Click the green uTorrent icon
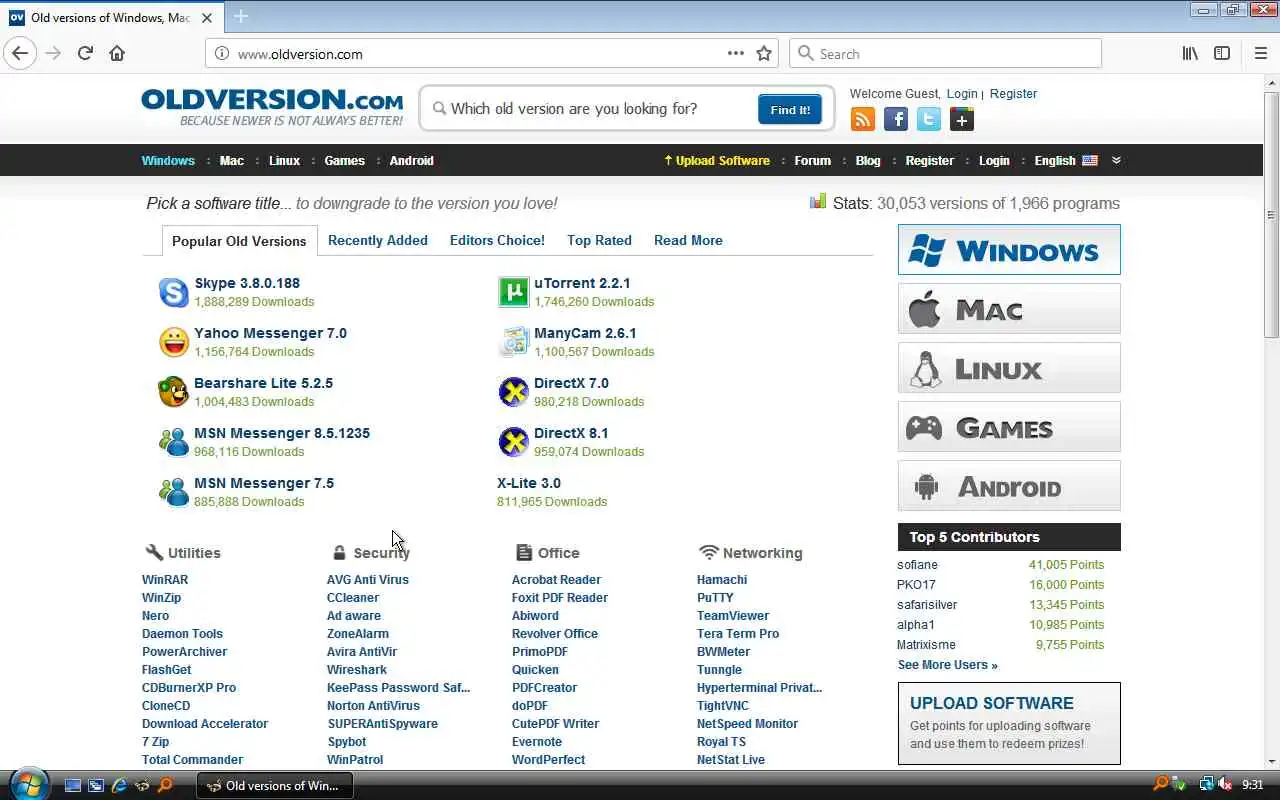This screenshot has width=1280, height=800. point(513,292)
